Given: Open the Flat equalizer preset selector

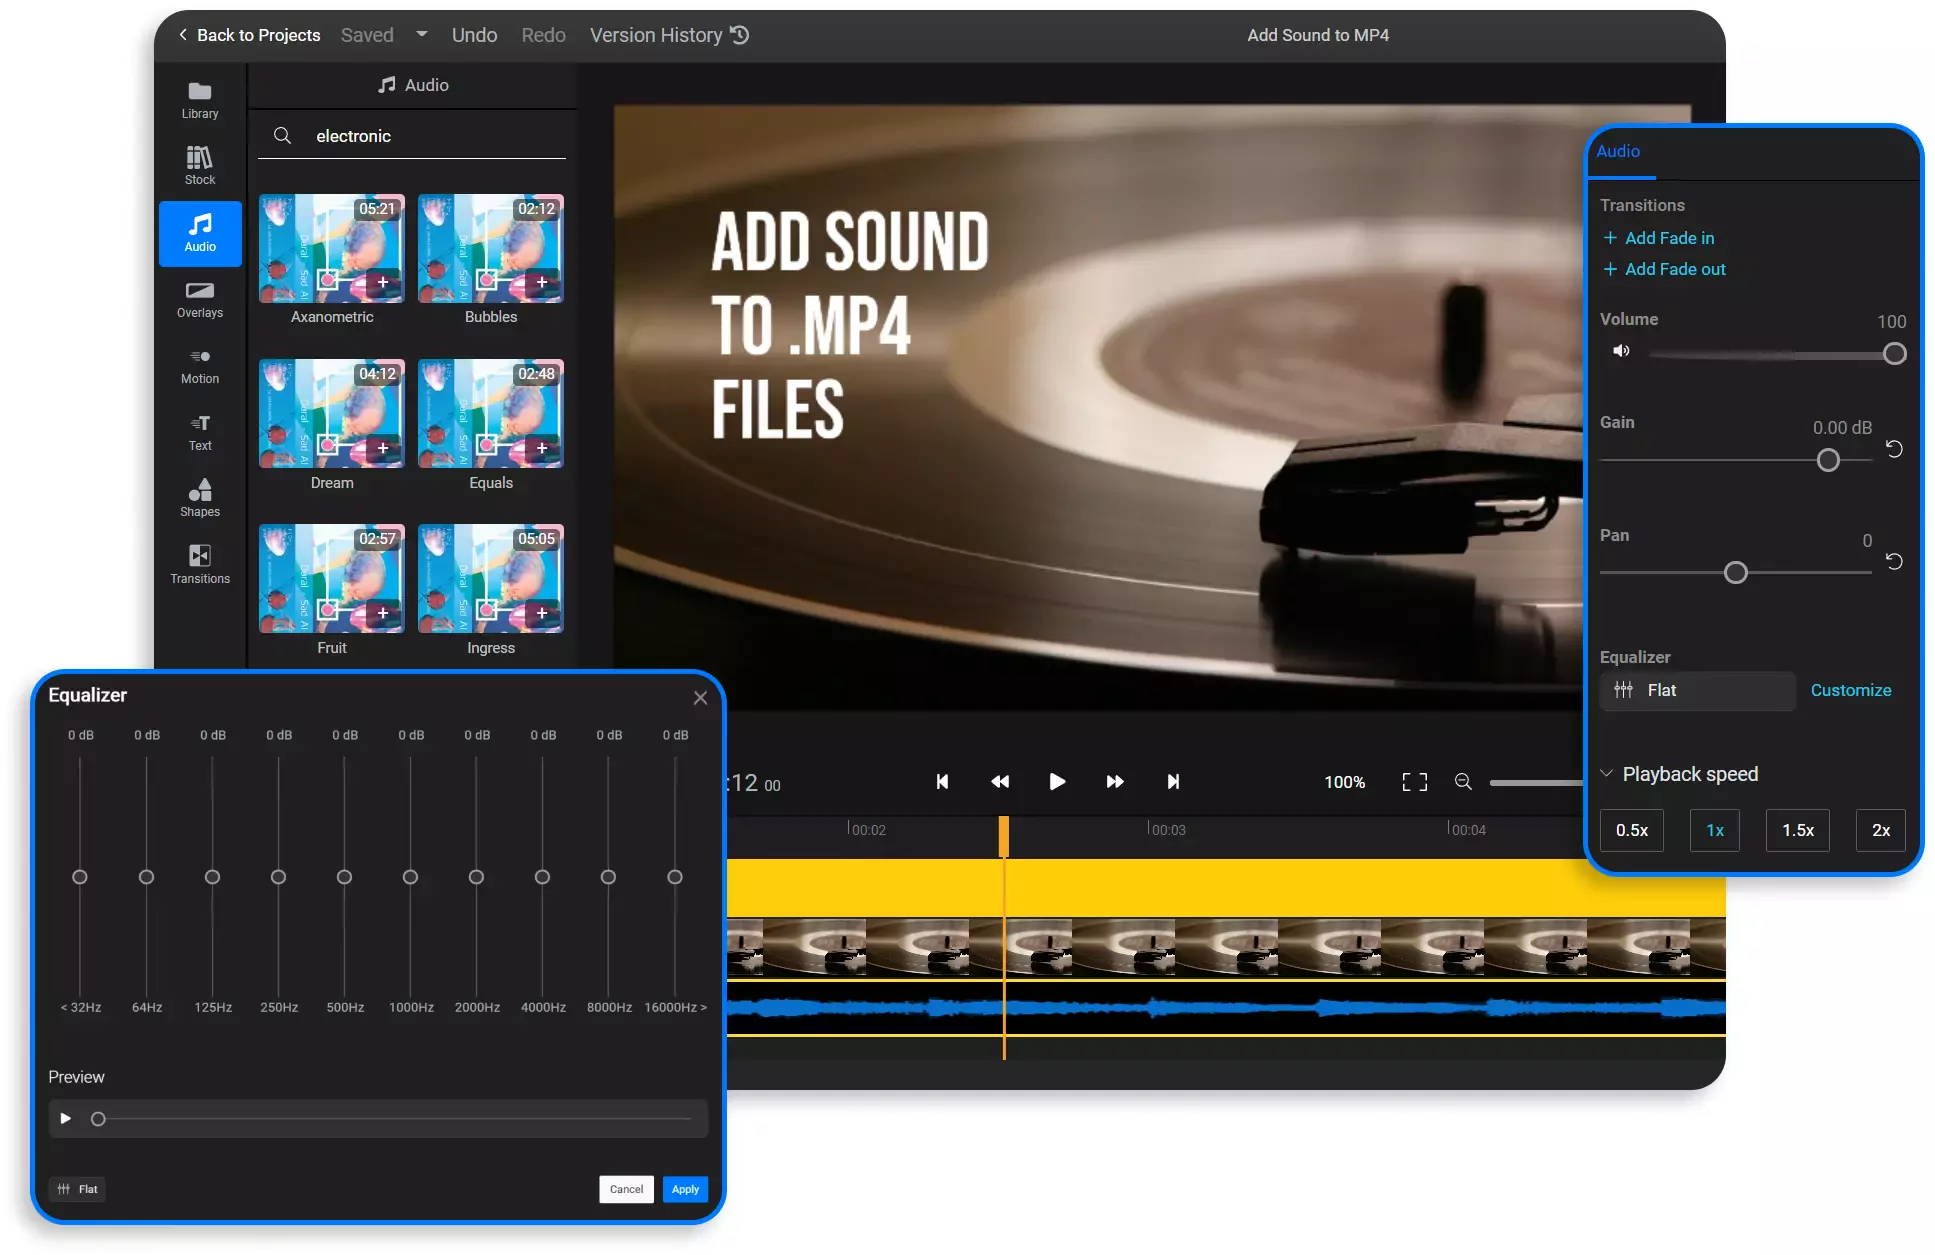Looking at the screenshot, I should 1697,690.
